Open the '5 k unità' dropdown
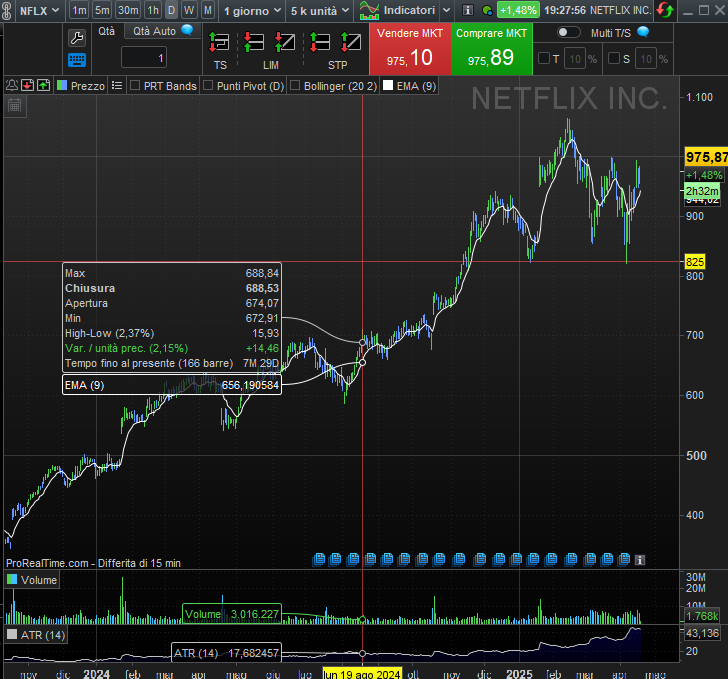Image resolution: width=728 pixels, height=679 pixels. 319,10
